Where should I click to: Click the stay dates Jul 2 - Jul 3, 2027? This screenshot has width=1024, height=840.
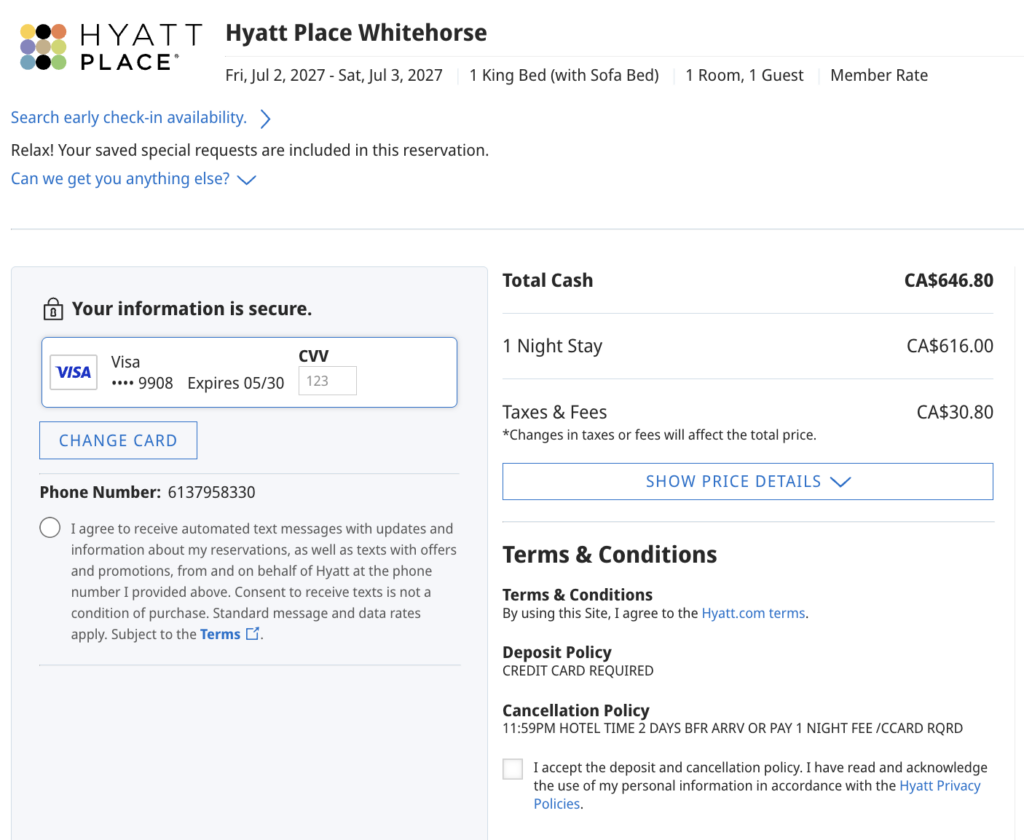tap(334, 75)
